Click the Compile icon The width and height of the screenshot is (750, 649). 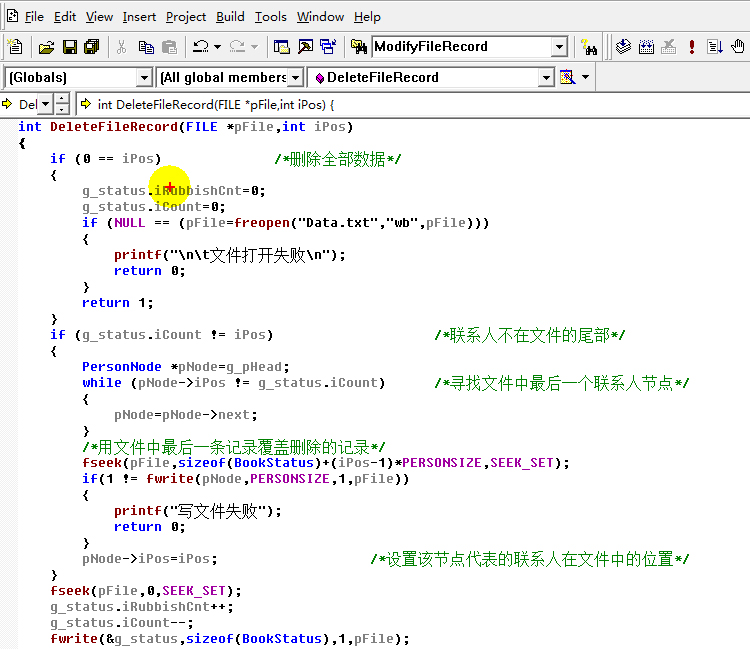[x=623, y=46]
